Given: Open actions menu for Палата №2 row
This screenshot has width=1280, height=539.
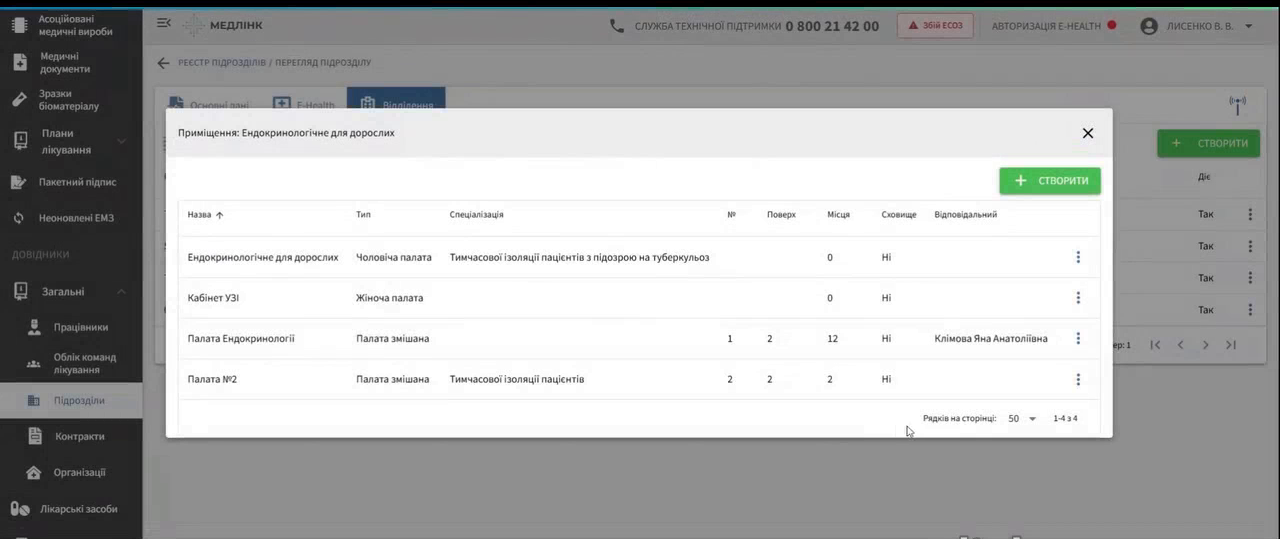Looking at the screenshot, I should click(x=1078, y=379).
